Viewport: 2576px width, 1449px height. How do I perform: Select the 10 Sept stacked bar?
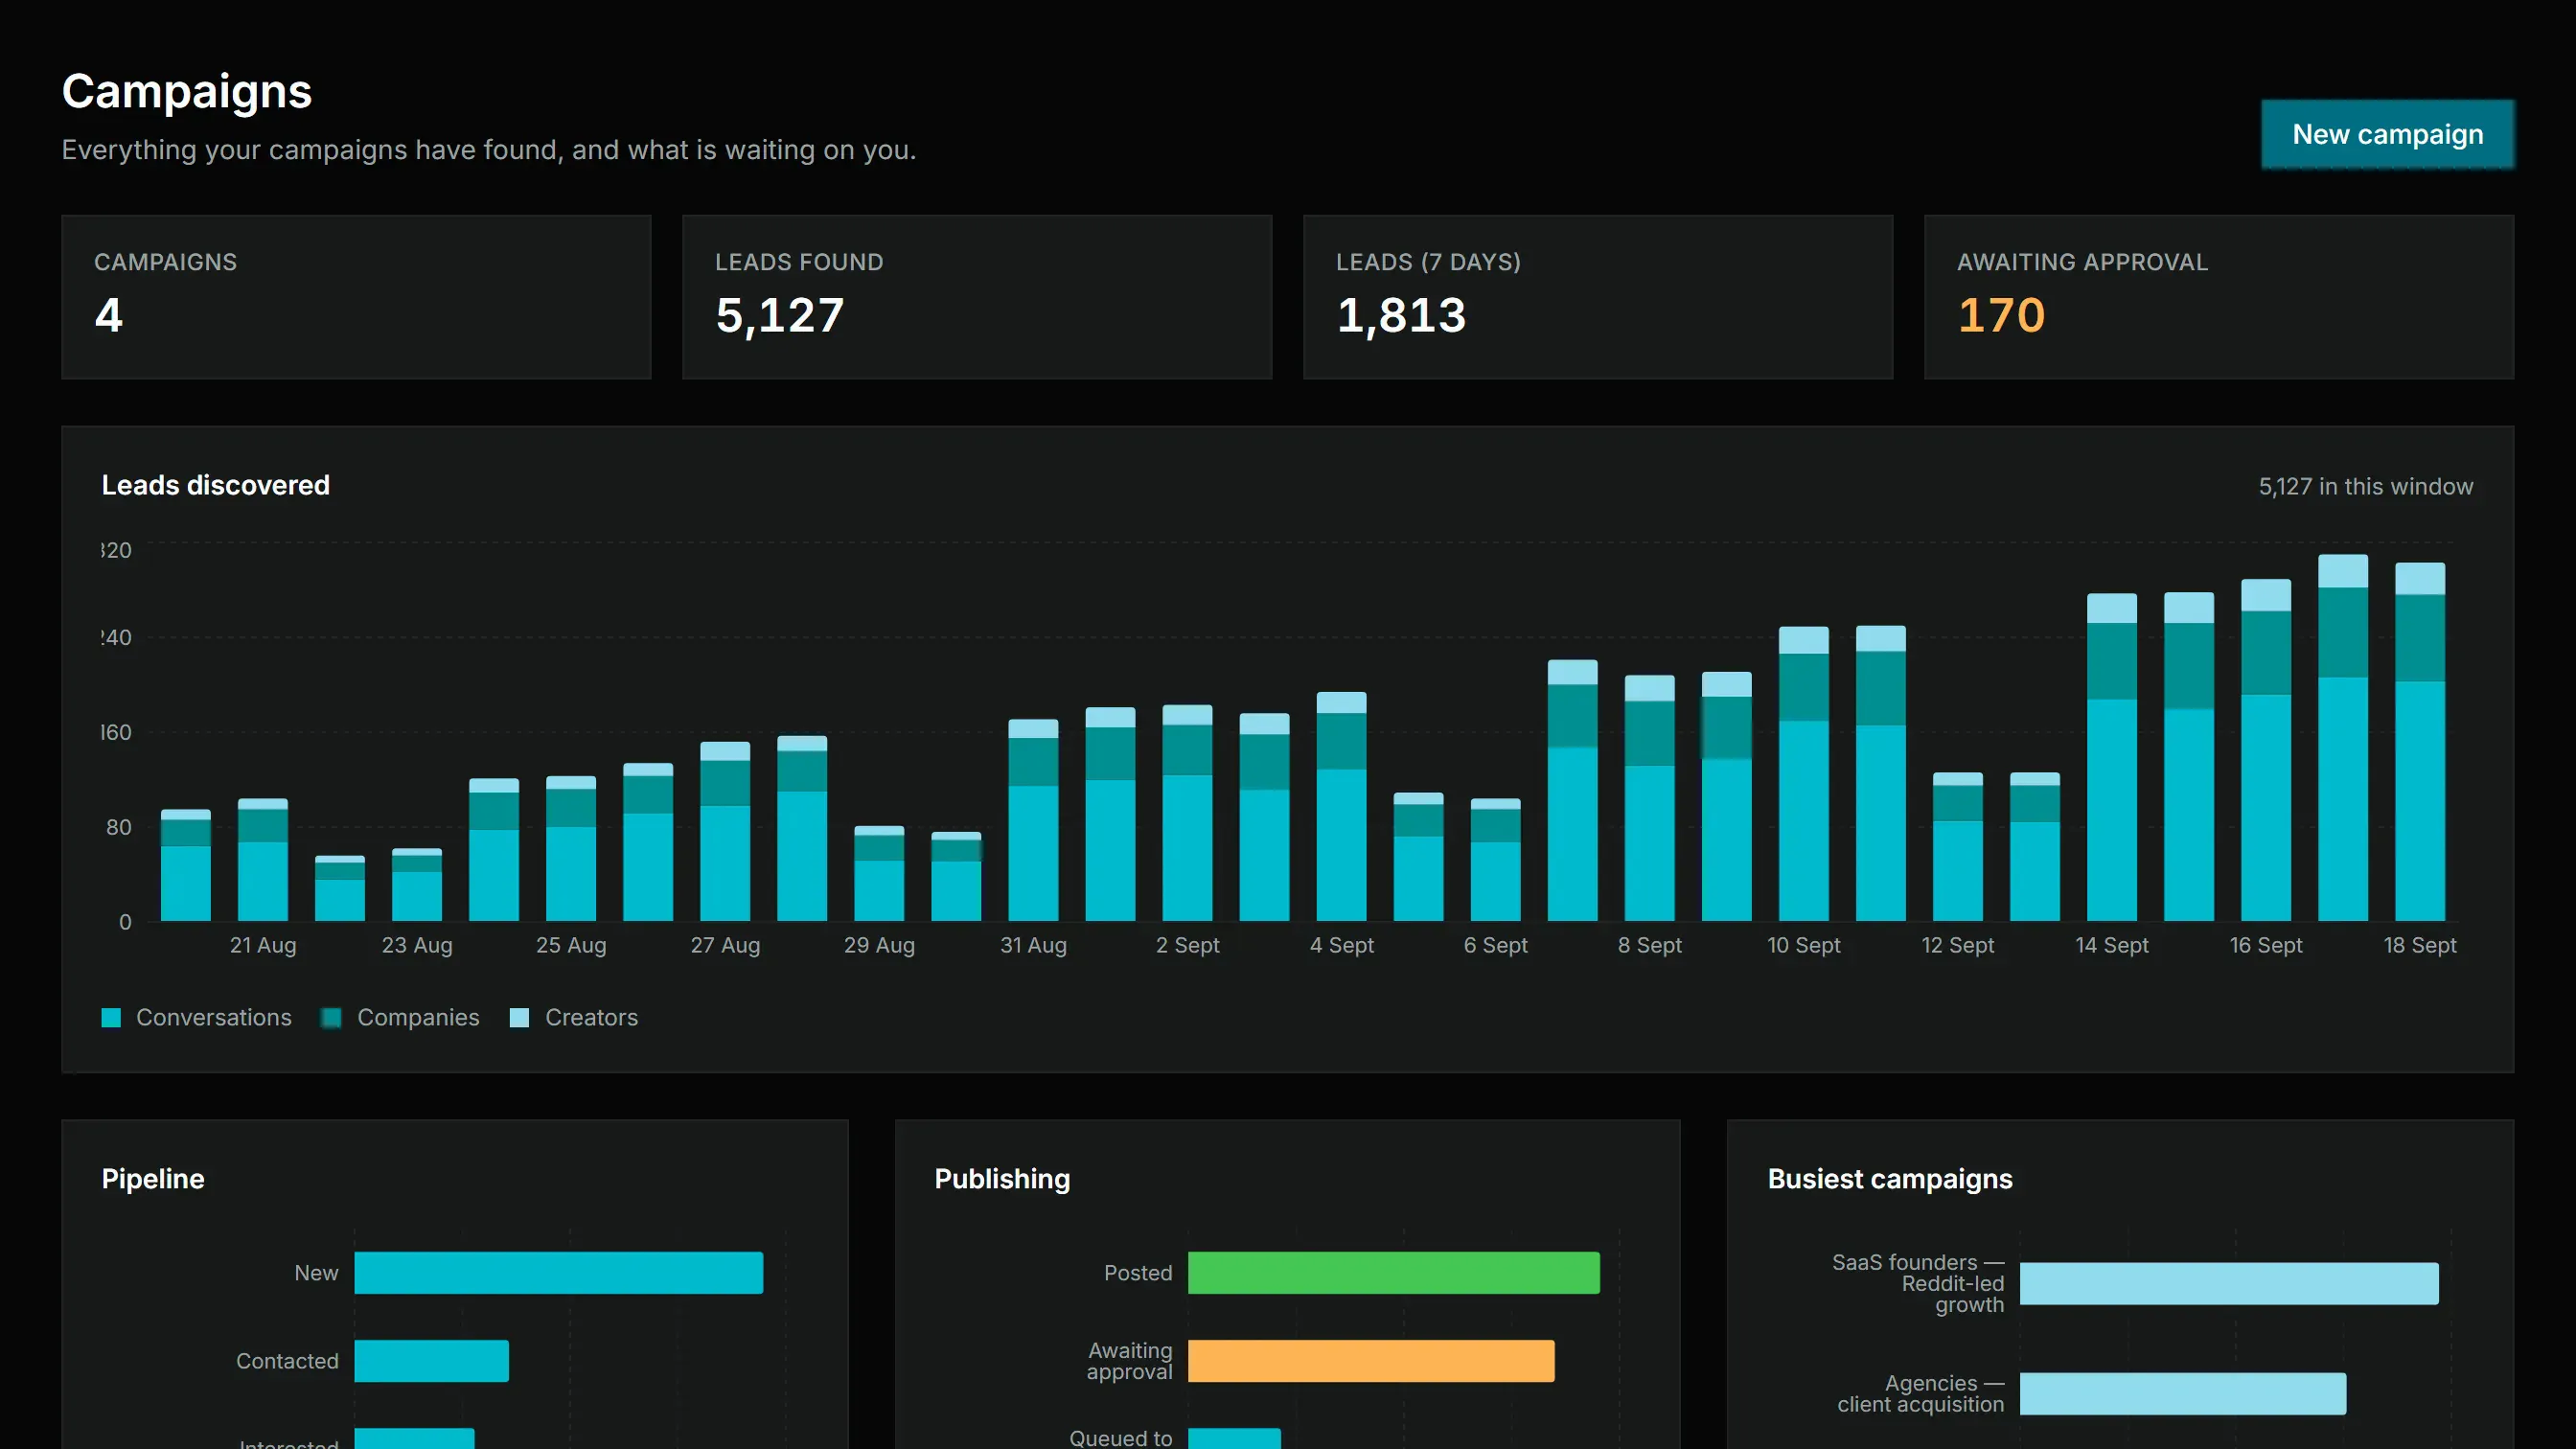[x=1804, y=774]
